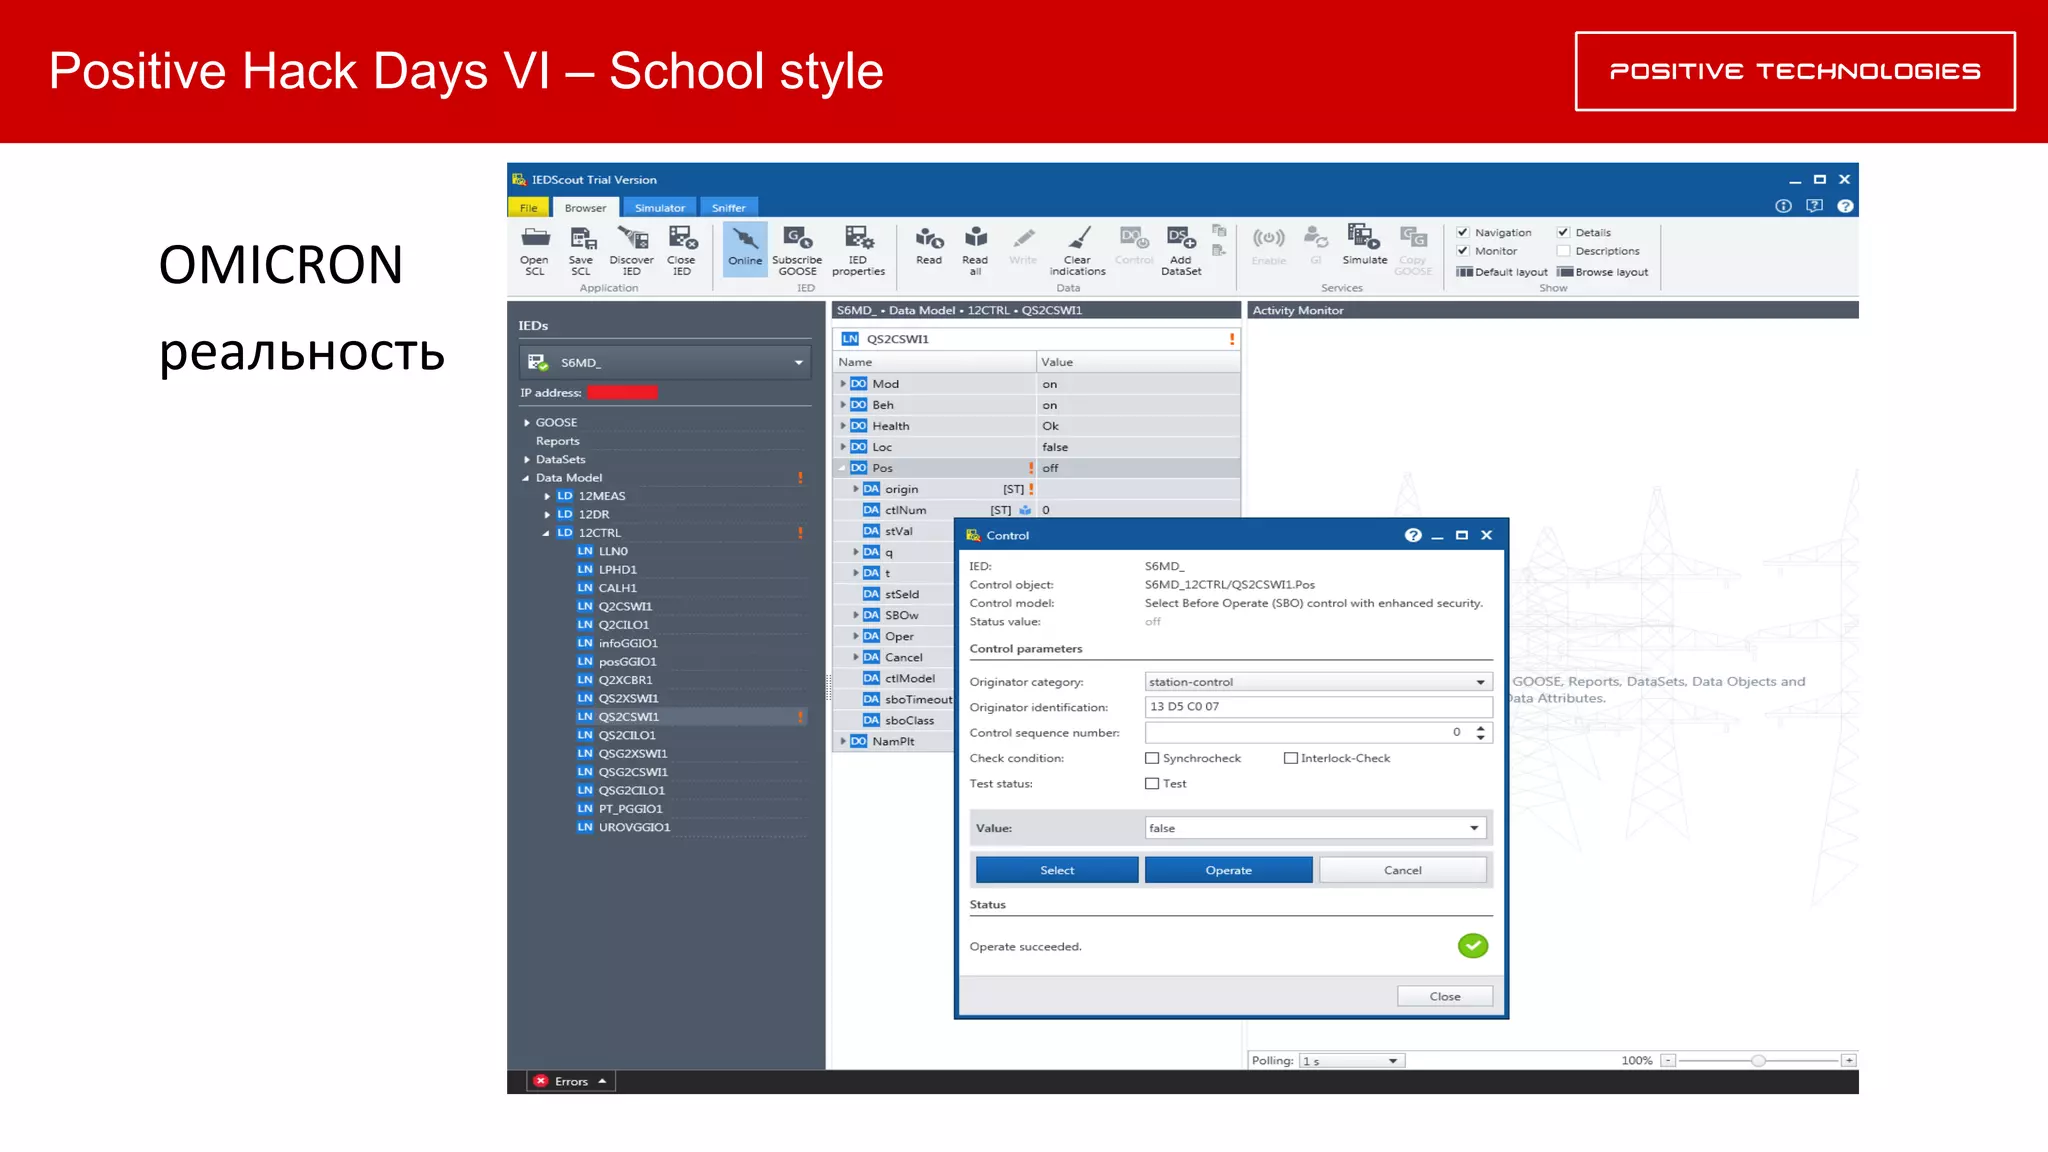Switch to the Sniffer tab
The image size is (2048, 1152).
tap(729, 208)
